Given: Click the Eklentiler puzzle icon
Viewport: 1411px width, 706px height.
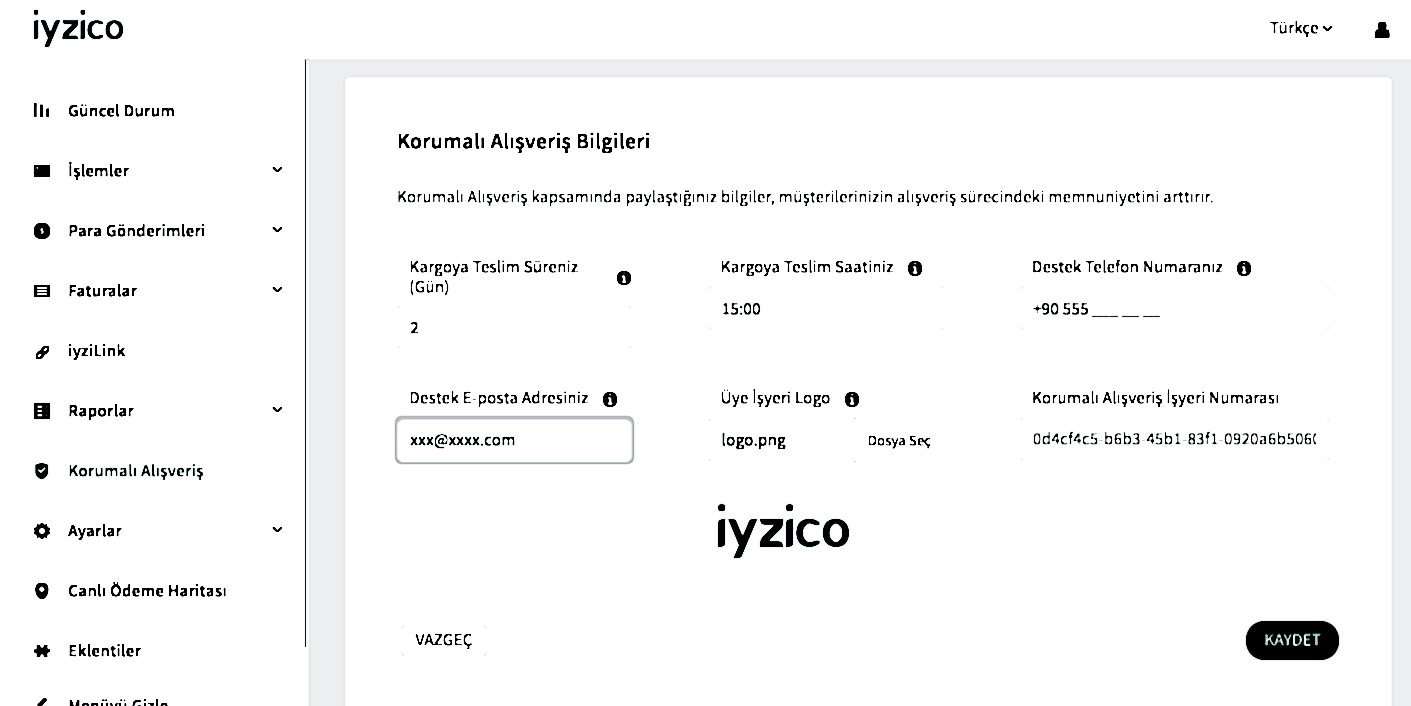Looking at the screenshot, I should point(42,651).
